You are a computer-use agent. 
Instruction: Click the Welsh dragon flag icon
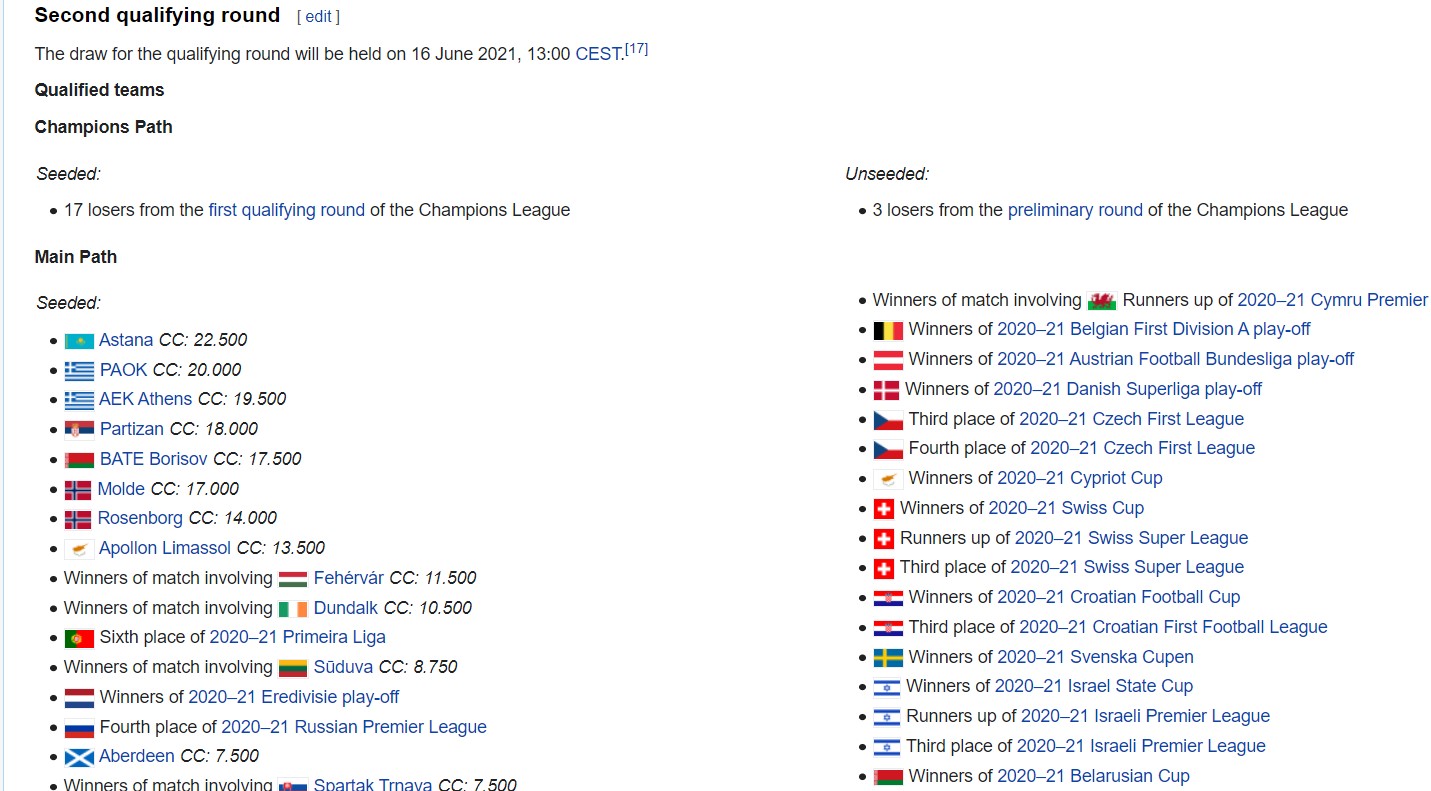pyautogui.click(x=1102, y=300)
